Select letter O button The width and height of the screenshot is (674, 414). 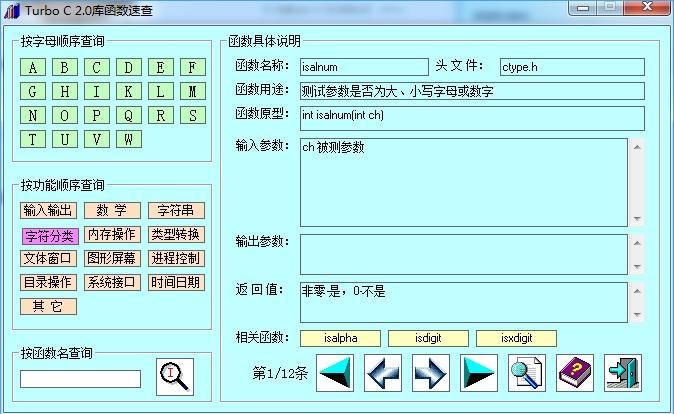click(64, 115)
